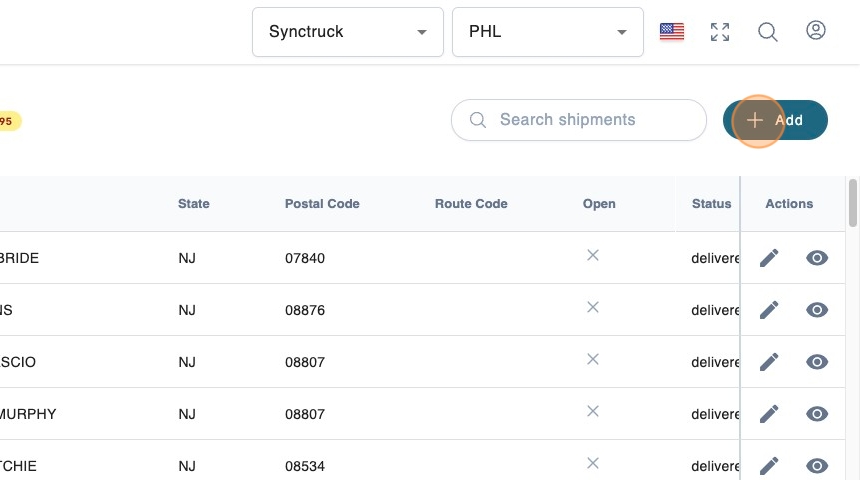Image resolution: width=860 pixels, height=480 pixels.
Task: Sort by the State column header
Action: (x=194, y=204)
